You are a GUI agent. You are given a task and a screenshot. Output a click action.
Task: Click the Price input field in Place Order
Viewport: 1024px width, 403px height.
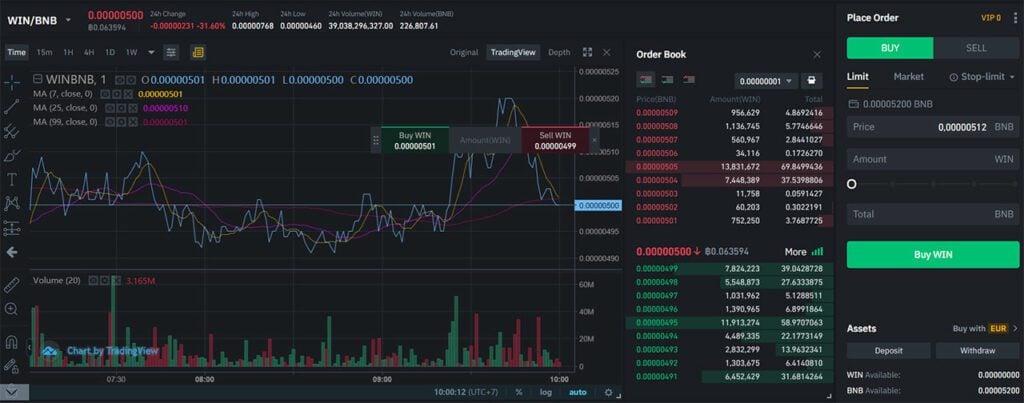point(933,127)
